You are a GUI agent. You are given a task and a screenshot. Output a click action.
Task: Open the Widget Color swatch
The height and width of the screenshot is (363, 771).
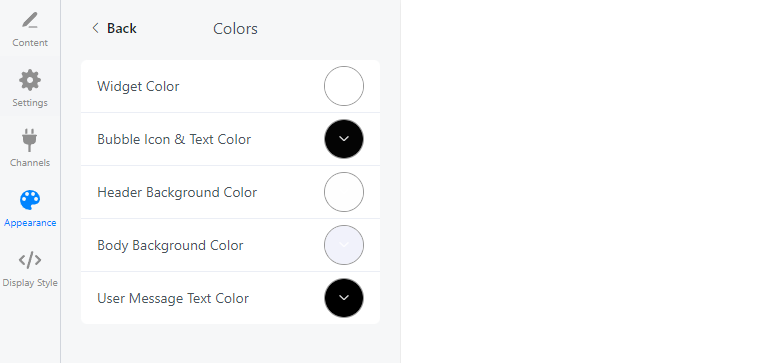point(344,86)
